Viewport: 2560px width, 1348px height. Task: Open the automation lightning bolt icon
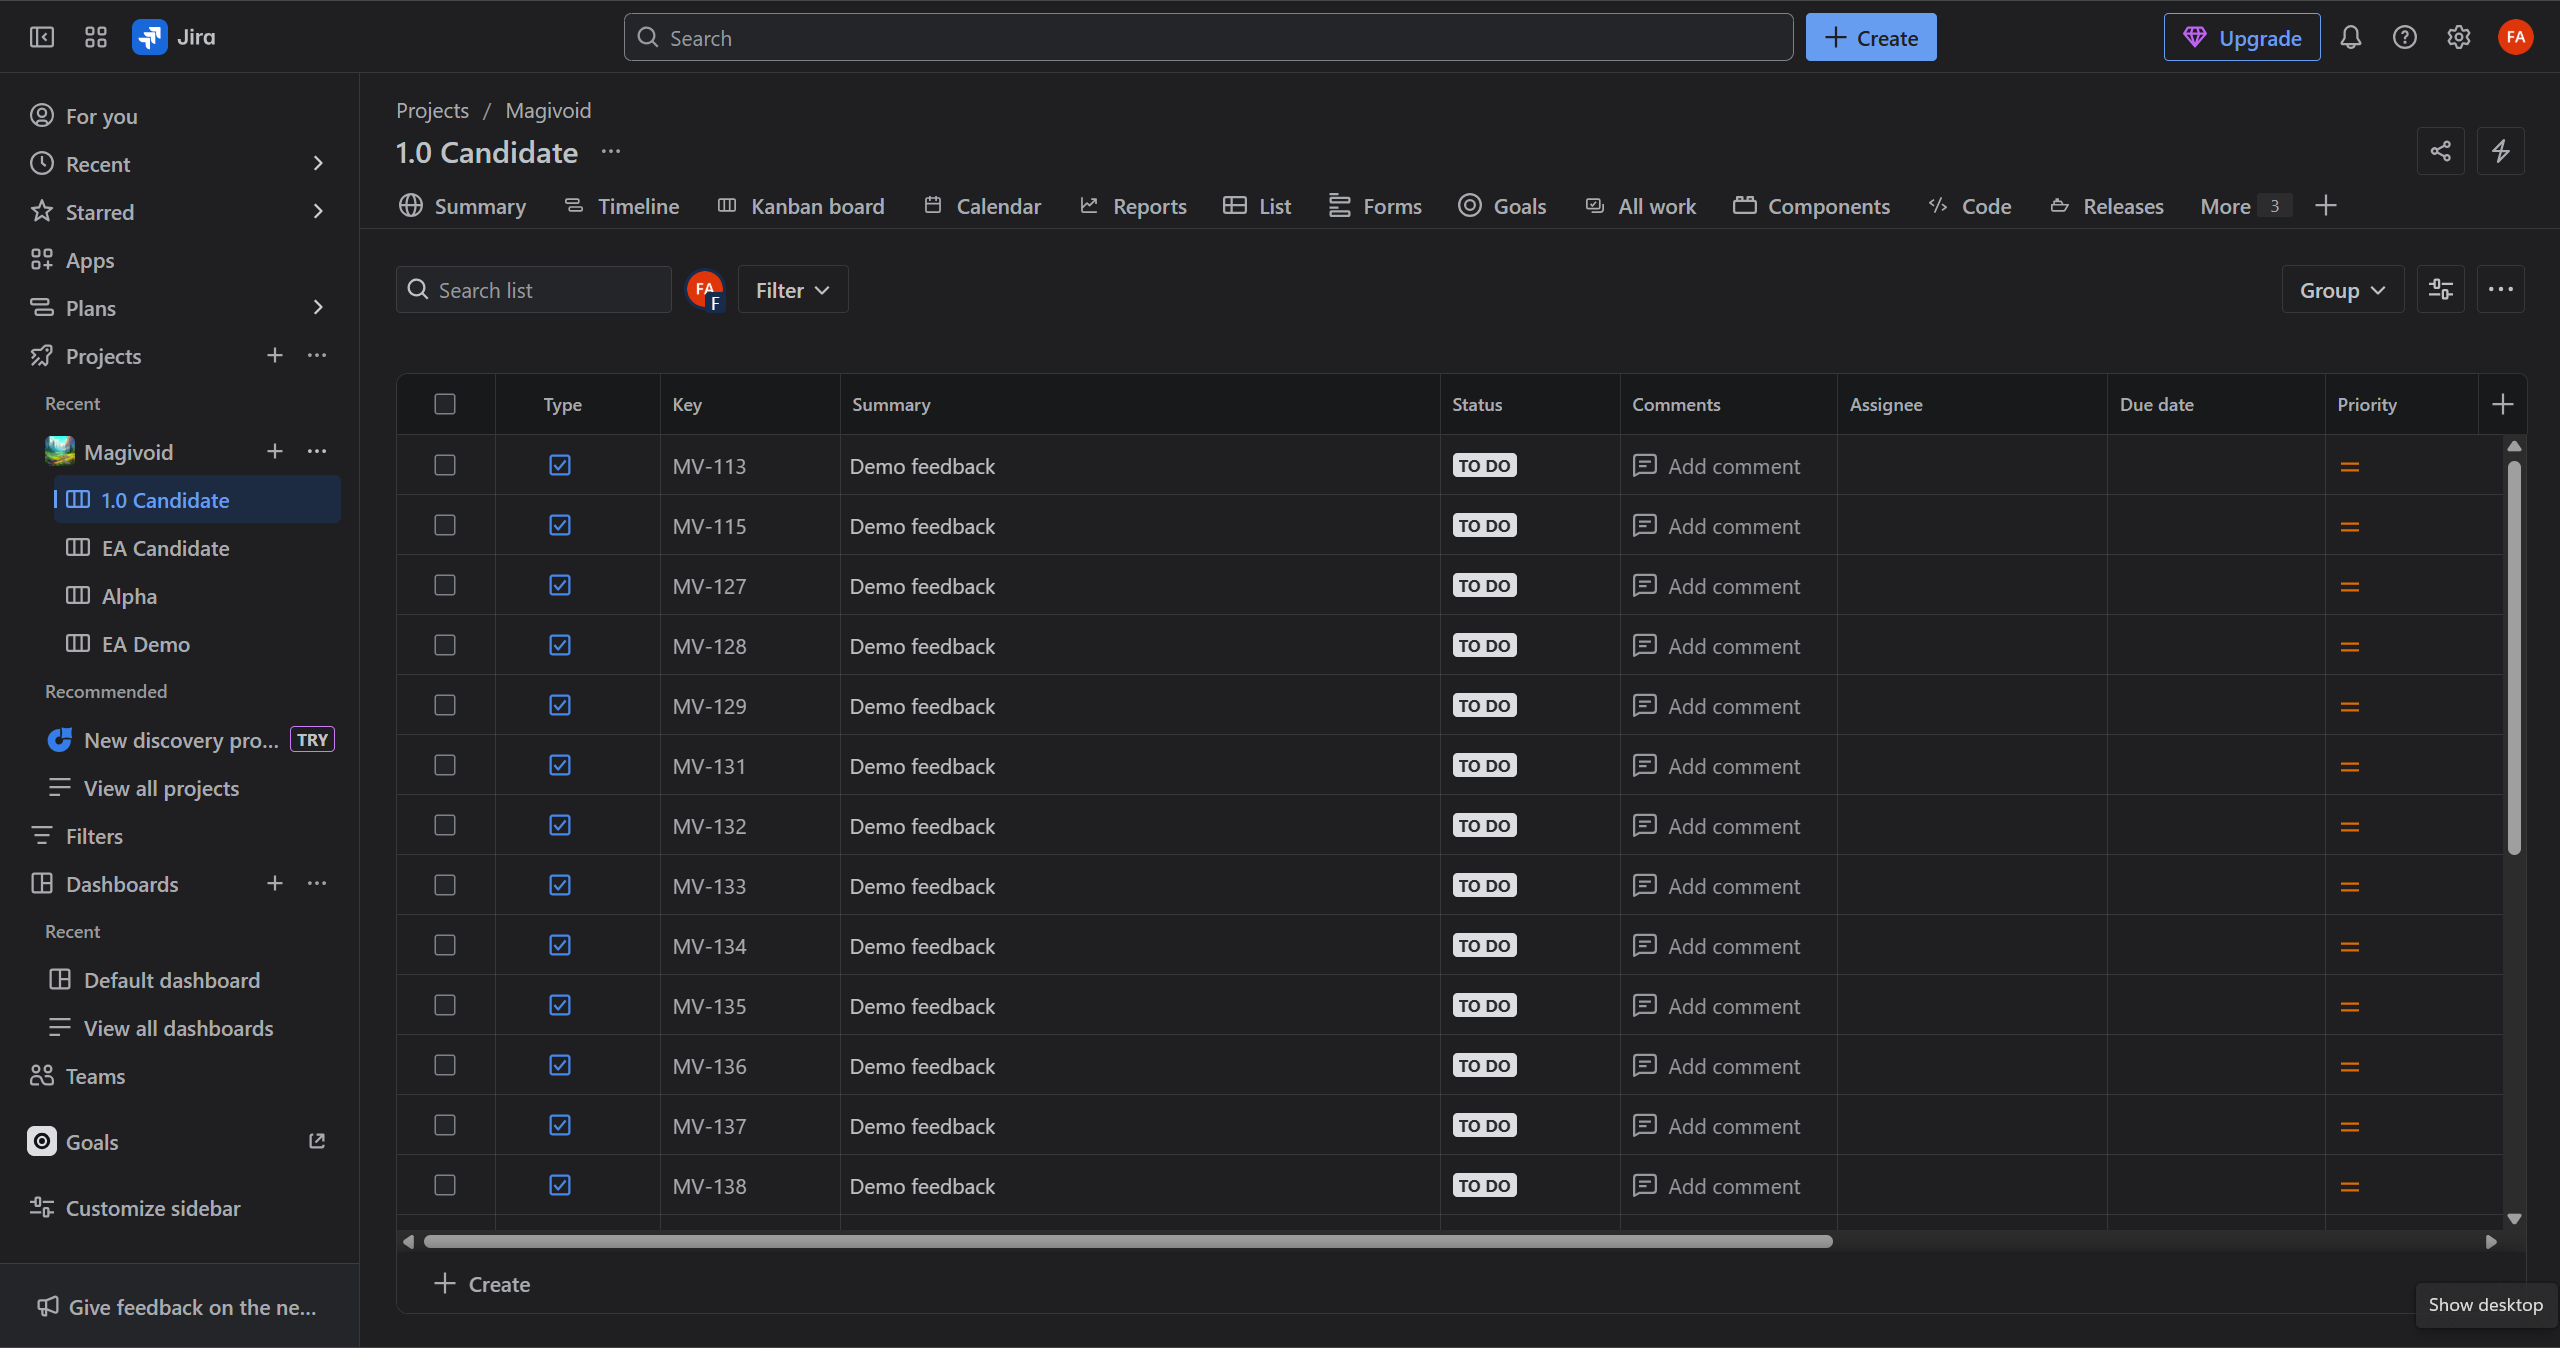coord(2501,151)
